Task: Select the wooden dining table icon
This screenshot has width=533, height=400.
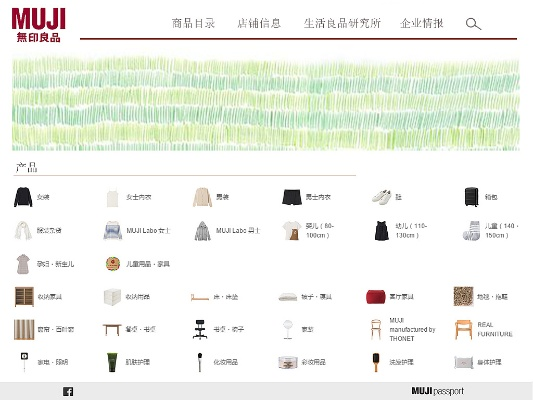Action: click(x=112, y=330)
